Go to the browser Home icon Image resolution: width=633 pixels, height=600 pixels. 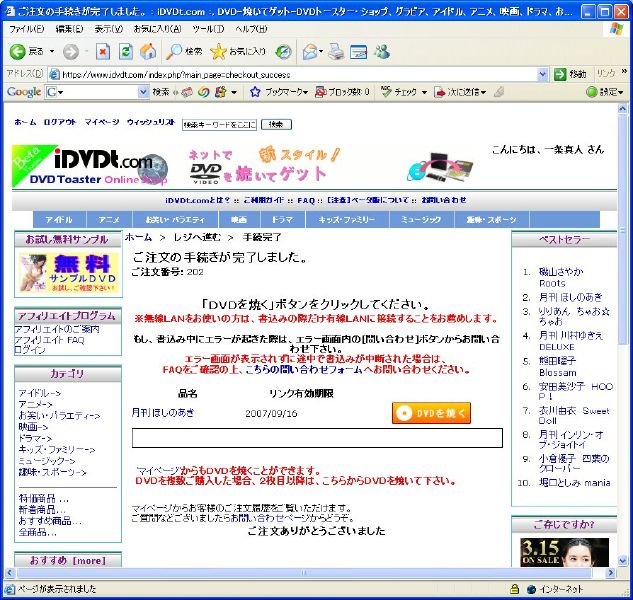tap(148, 52)
